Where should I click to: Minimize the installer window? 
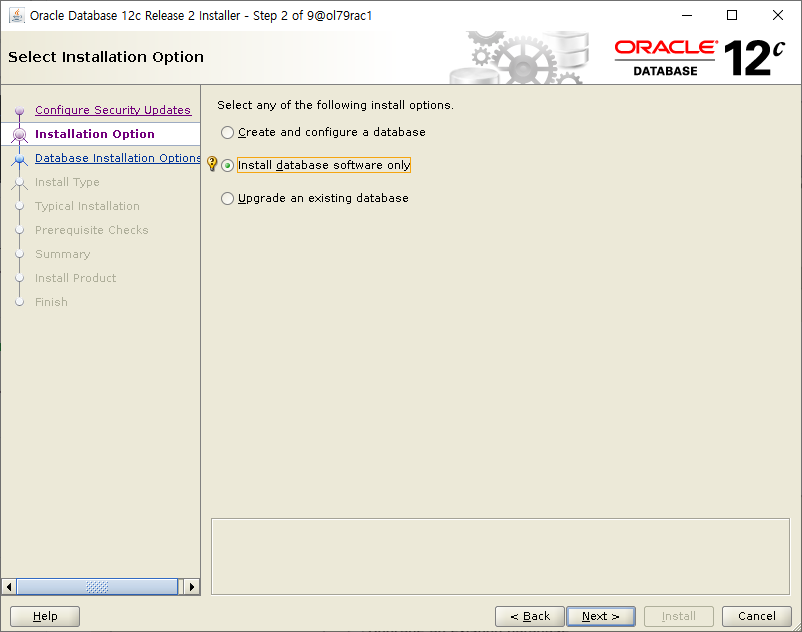(687, 15)
